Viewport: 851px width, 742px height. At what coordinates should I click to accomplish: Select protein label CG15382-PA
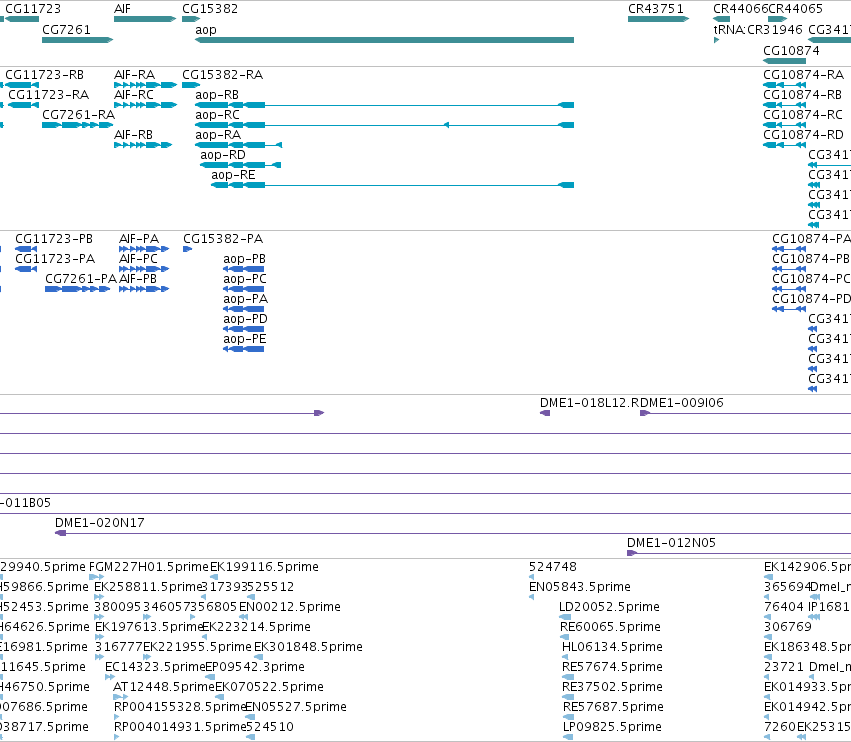coord(223,239)
